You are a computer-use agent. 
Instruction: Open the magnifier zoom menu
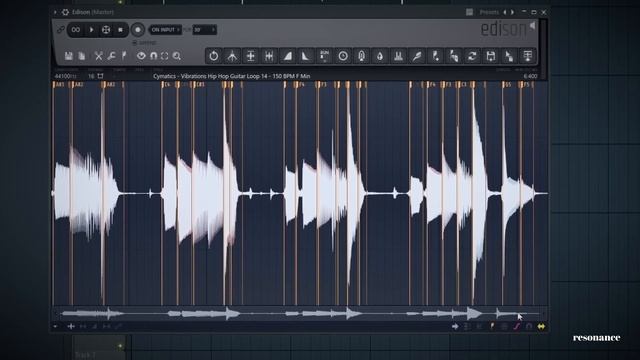click(x=177, y=56)
